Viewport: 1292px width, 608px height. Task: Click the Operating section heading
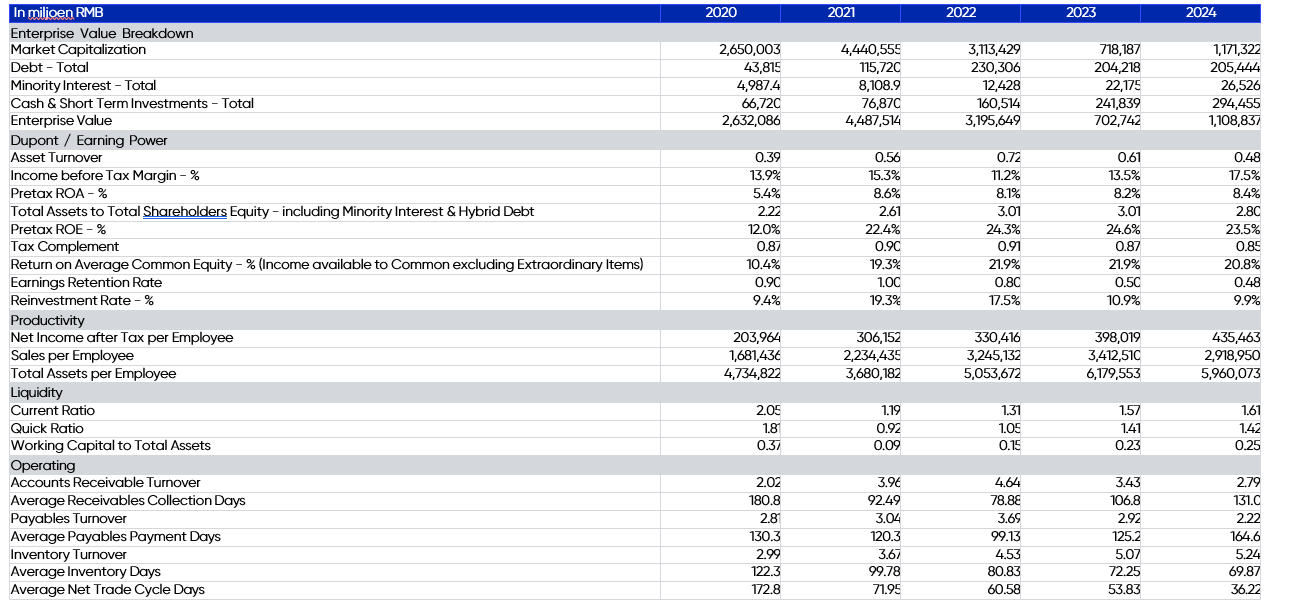coord(43,466)
